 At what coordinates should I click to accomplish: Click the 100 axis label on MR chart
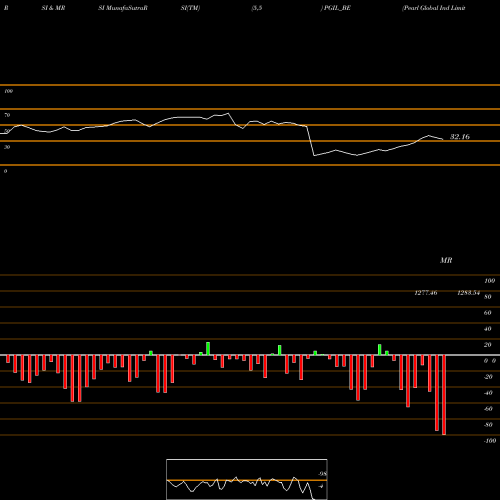click(x=489, y=281)
